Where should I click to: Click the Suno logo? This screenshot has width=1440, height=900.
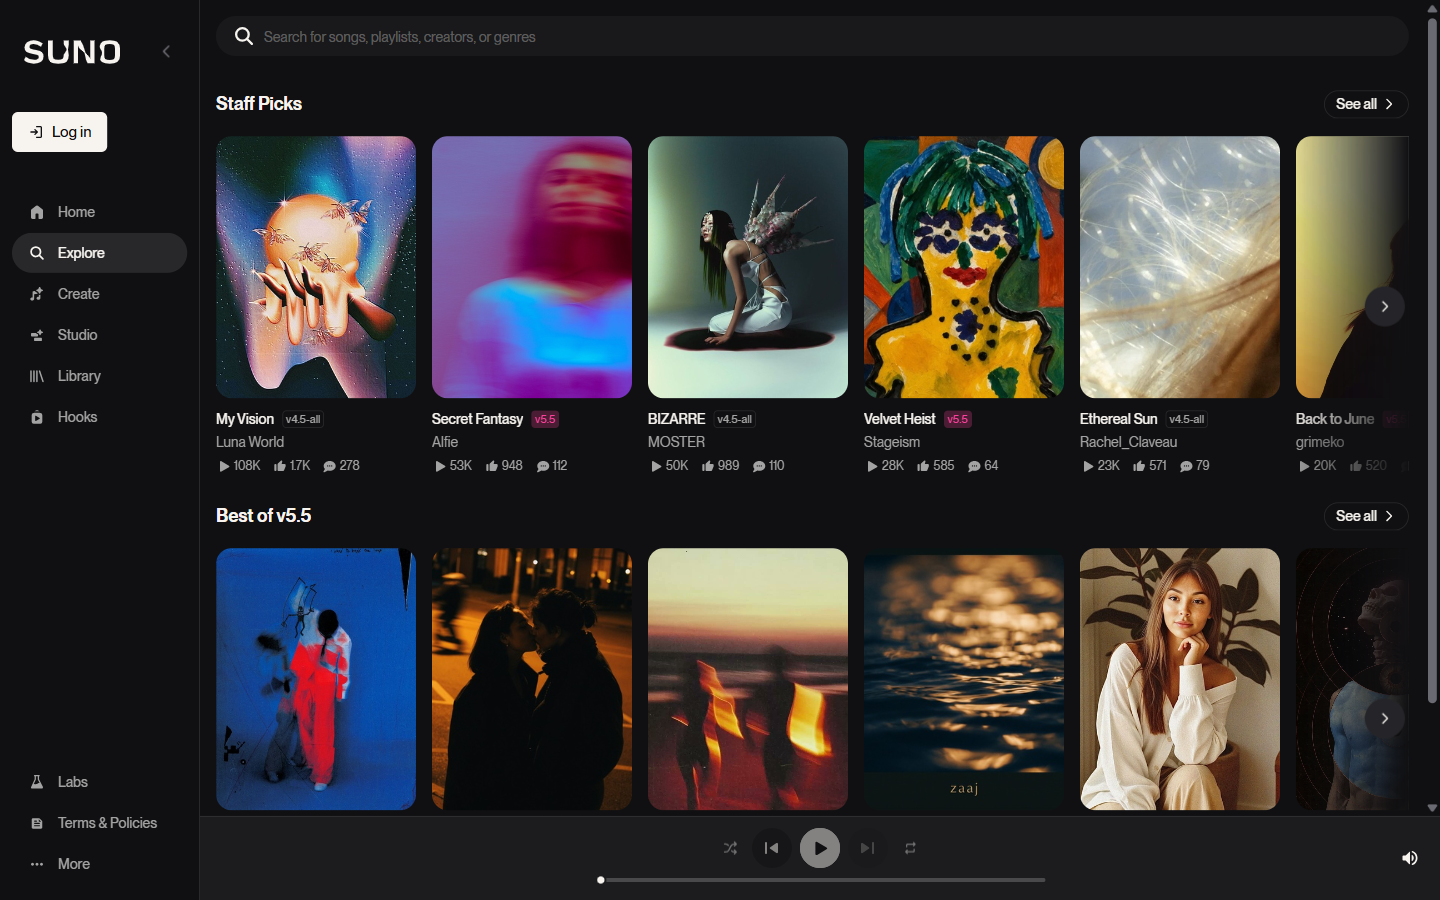point(72,52)
